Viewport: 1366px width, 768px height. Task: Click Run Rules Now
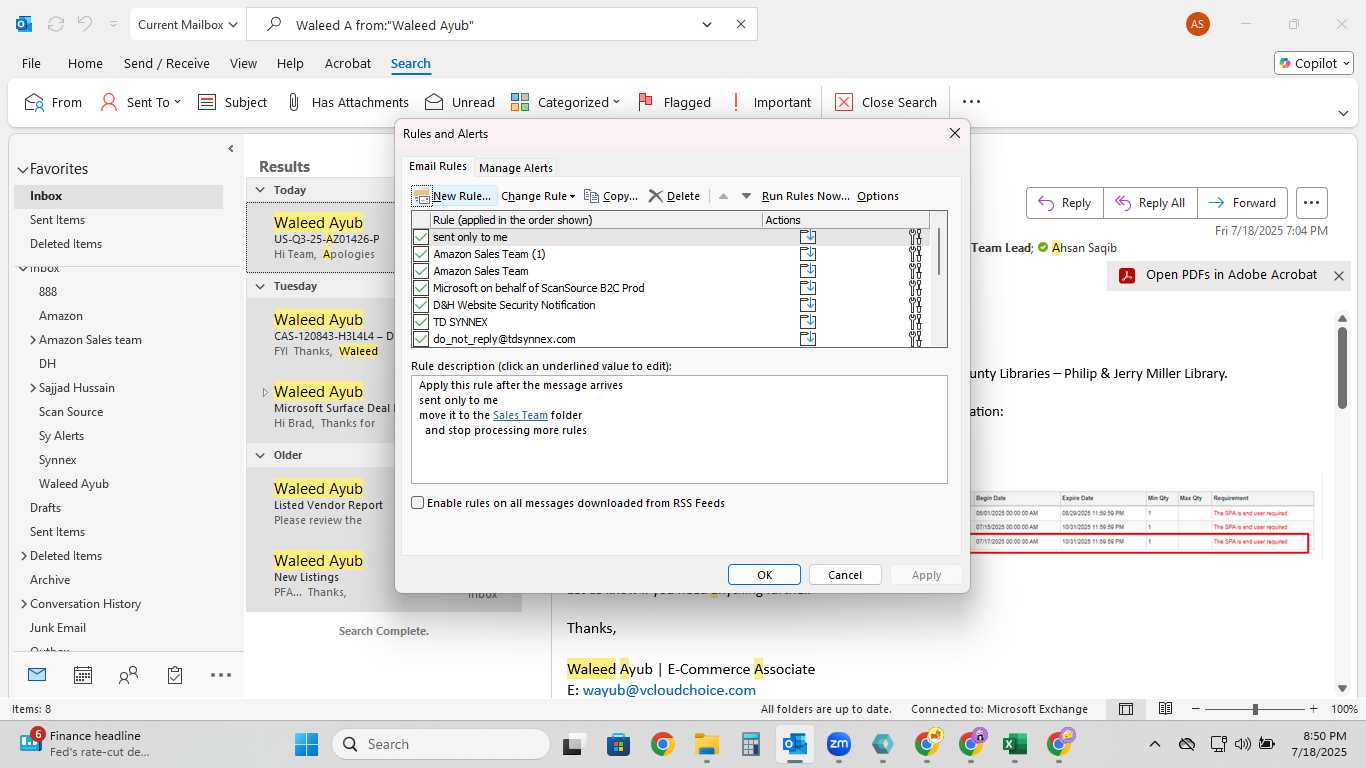(806, 196)
